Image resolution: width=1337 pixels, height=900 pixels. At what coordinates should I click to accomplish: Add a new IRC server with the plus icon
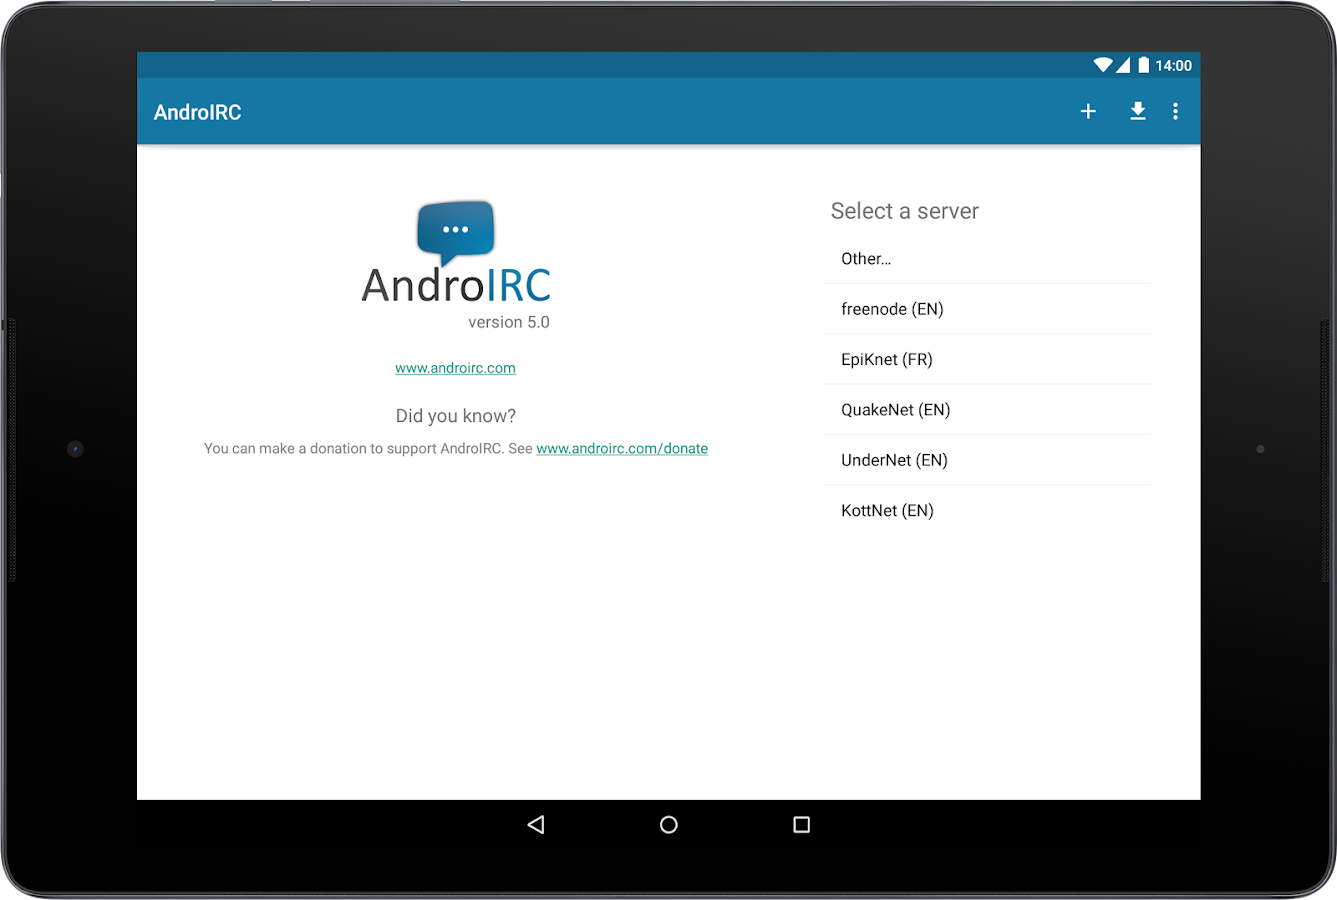tap(1088, 111)
